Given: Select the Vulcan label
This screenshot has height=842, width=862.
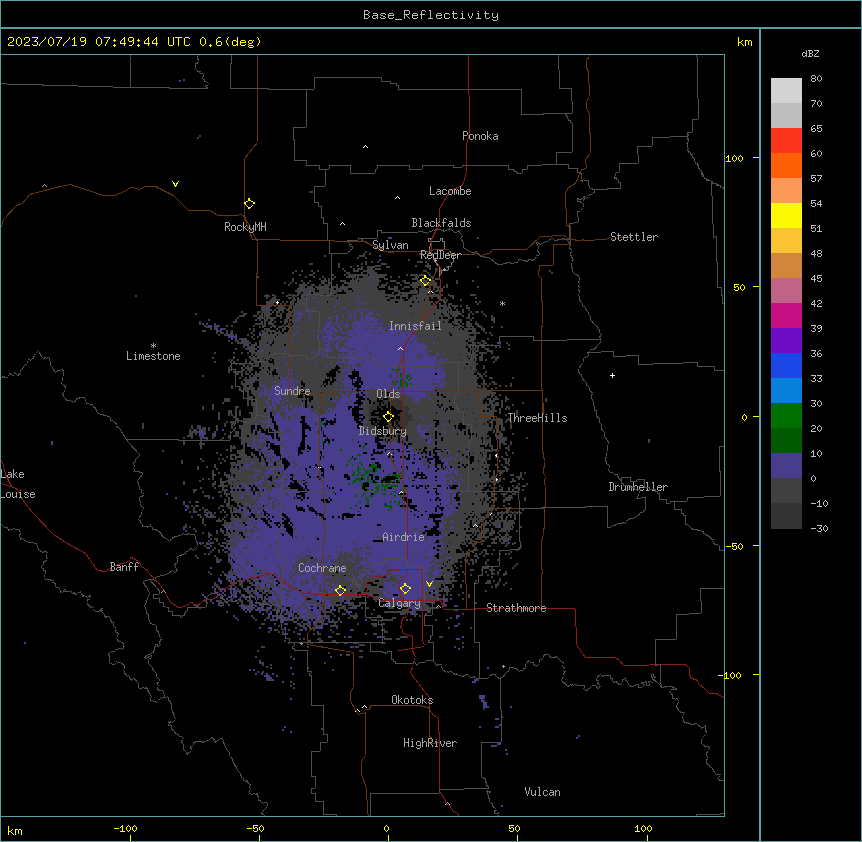Looking at the screenshot, I should click(543, 792).
